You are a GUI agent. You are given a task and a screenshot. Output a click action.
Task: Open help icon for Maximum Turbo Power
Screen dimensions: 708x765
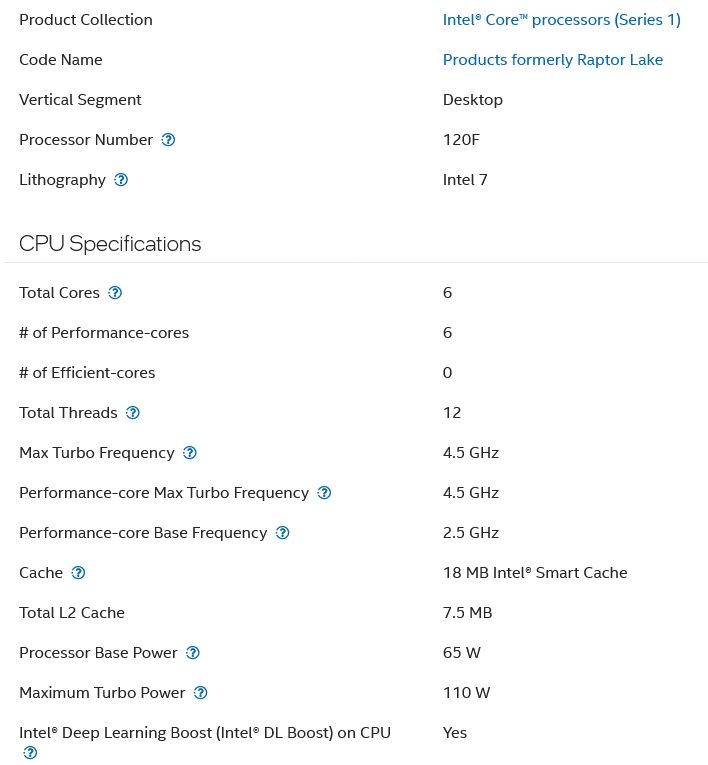coord(201,693)
